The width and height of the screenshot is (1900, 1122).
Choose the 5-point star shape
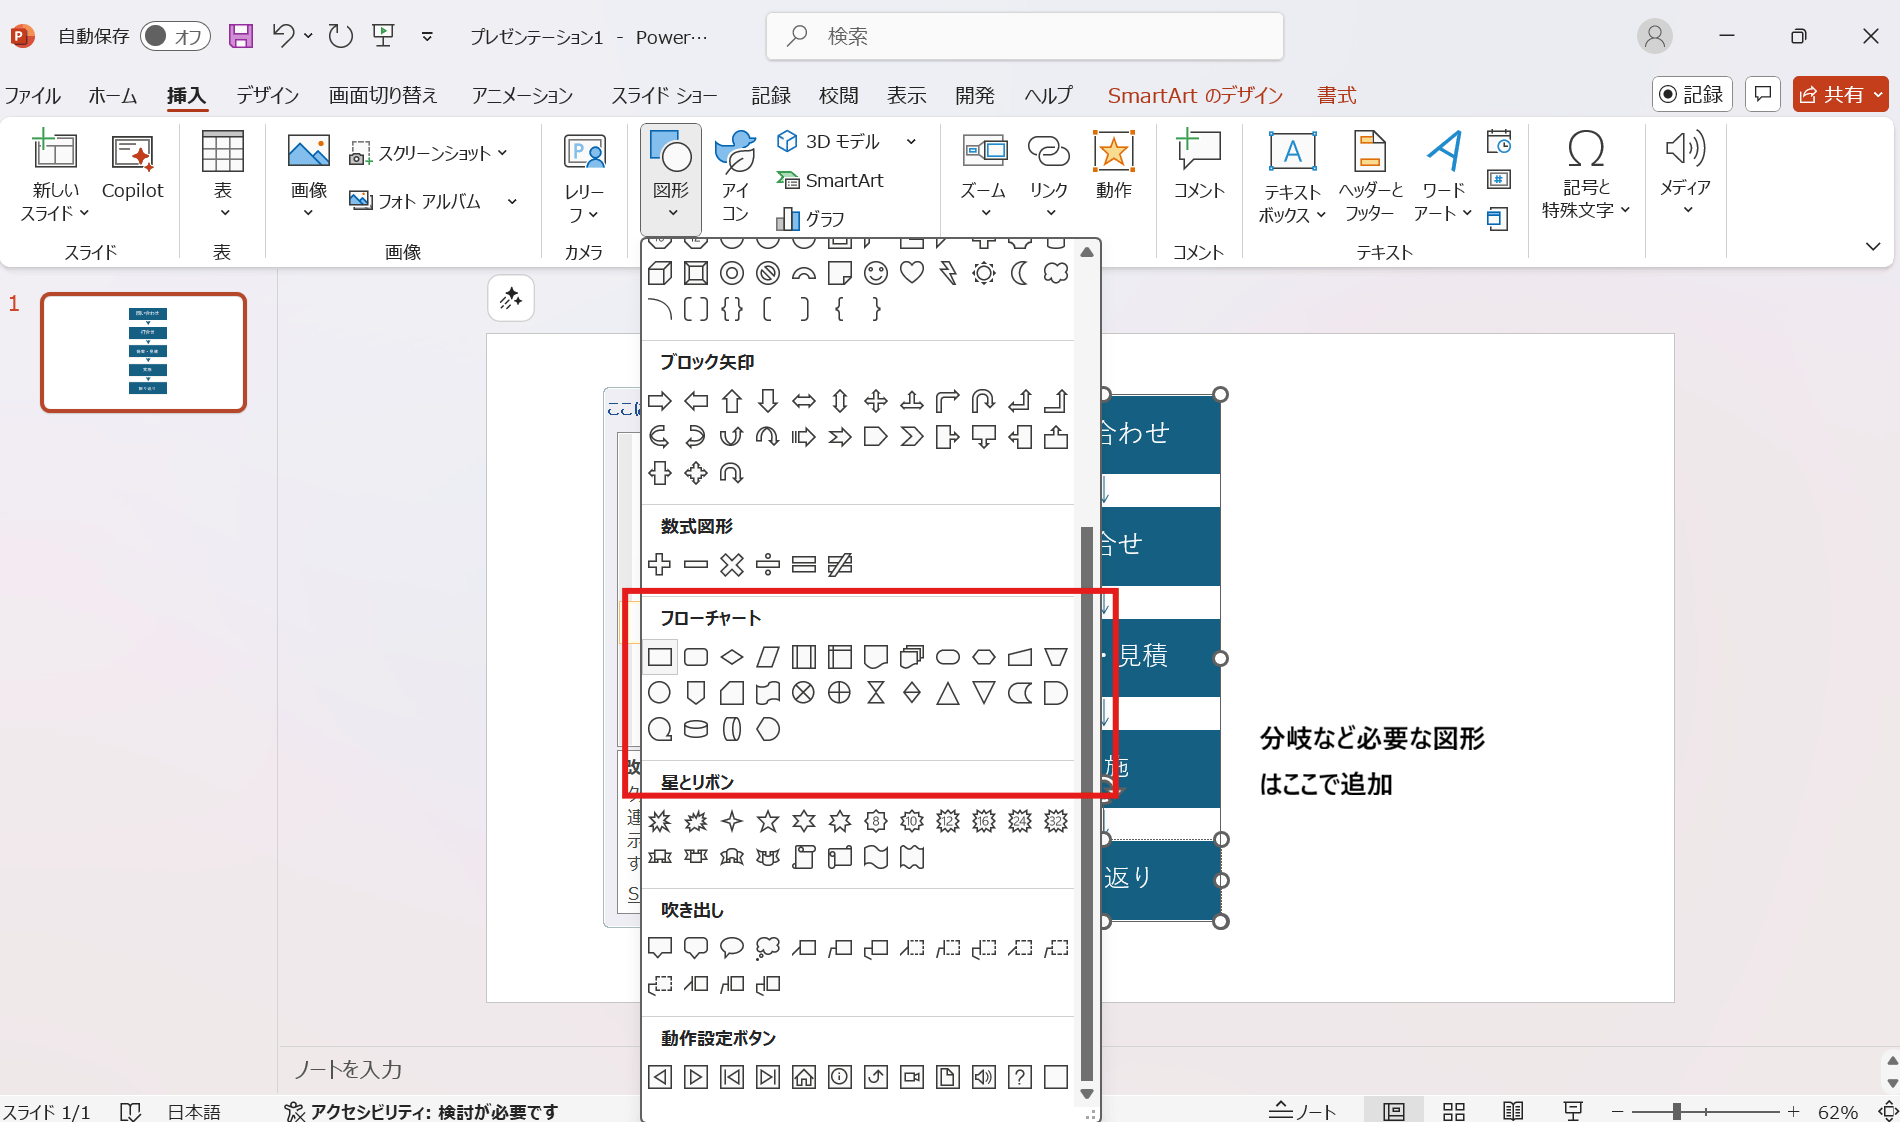point(768,822)
